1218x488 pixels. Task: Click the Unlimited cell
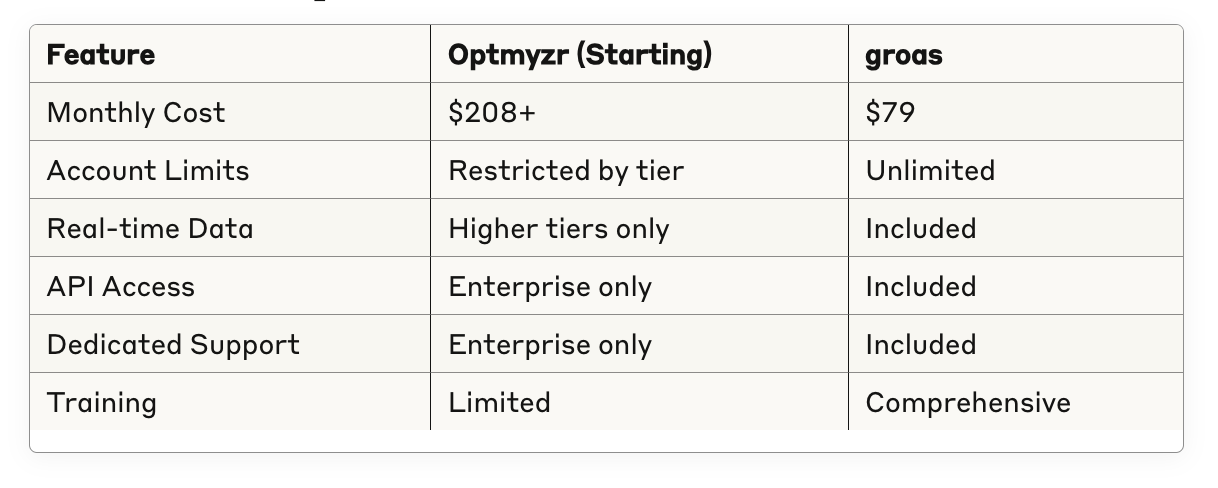click(x=930, y=170)
